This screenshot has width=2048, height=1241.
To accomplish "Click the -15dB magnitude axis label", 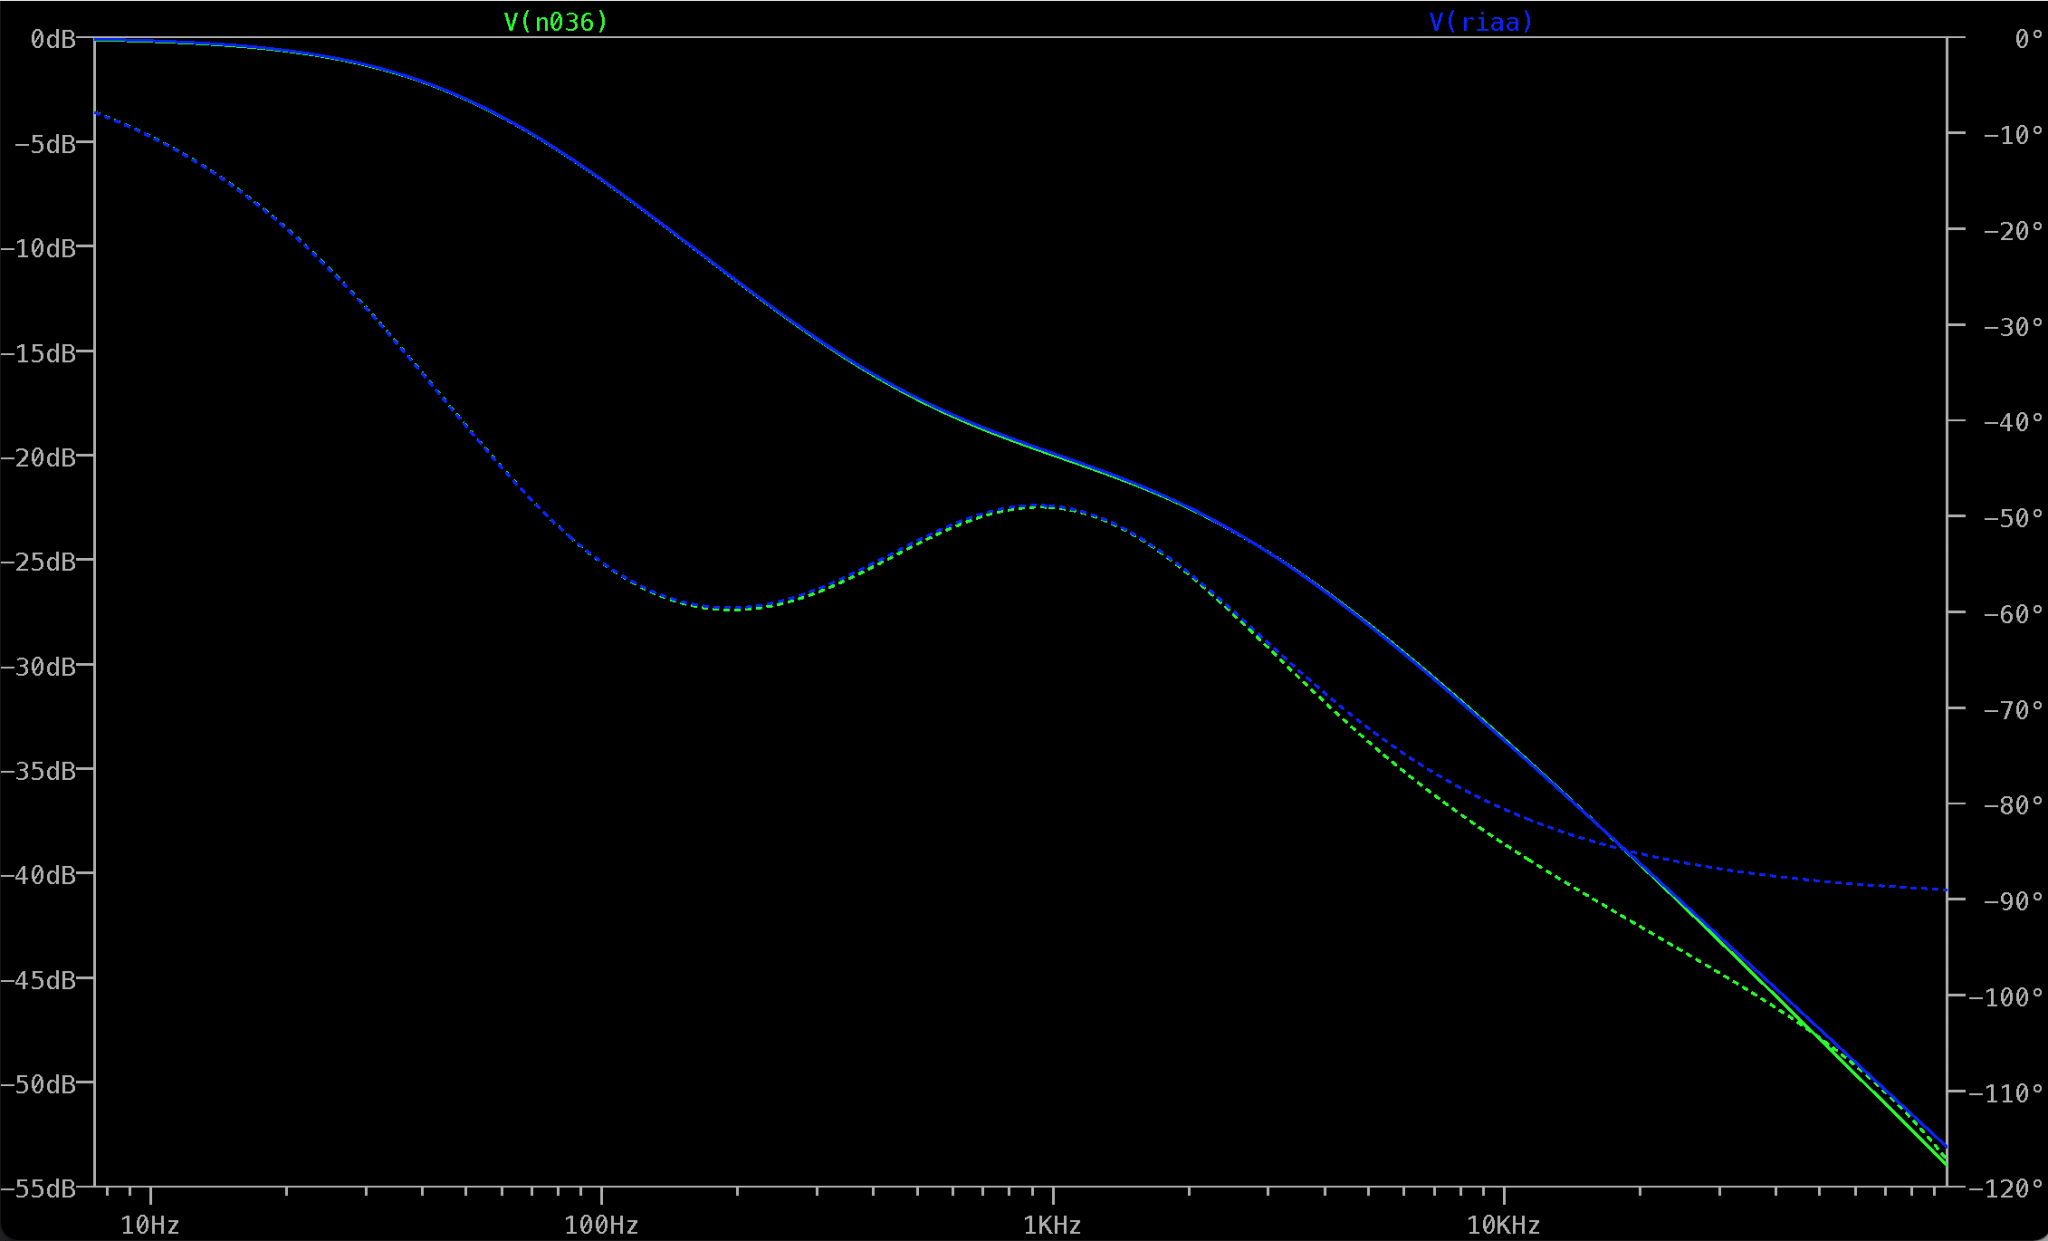I will 38,353.
